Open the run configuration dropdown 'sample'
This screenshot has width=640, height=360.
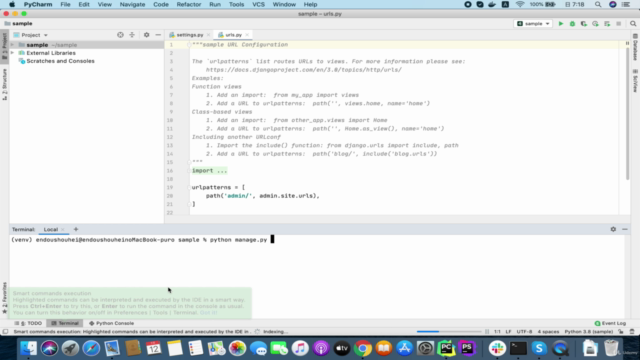[x=533, y=24]
